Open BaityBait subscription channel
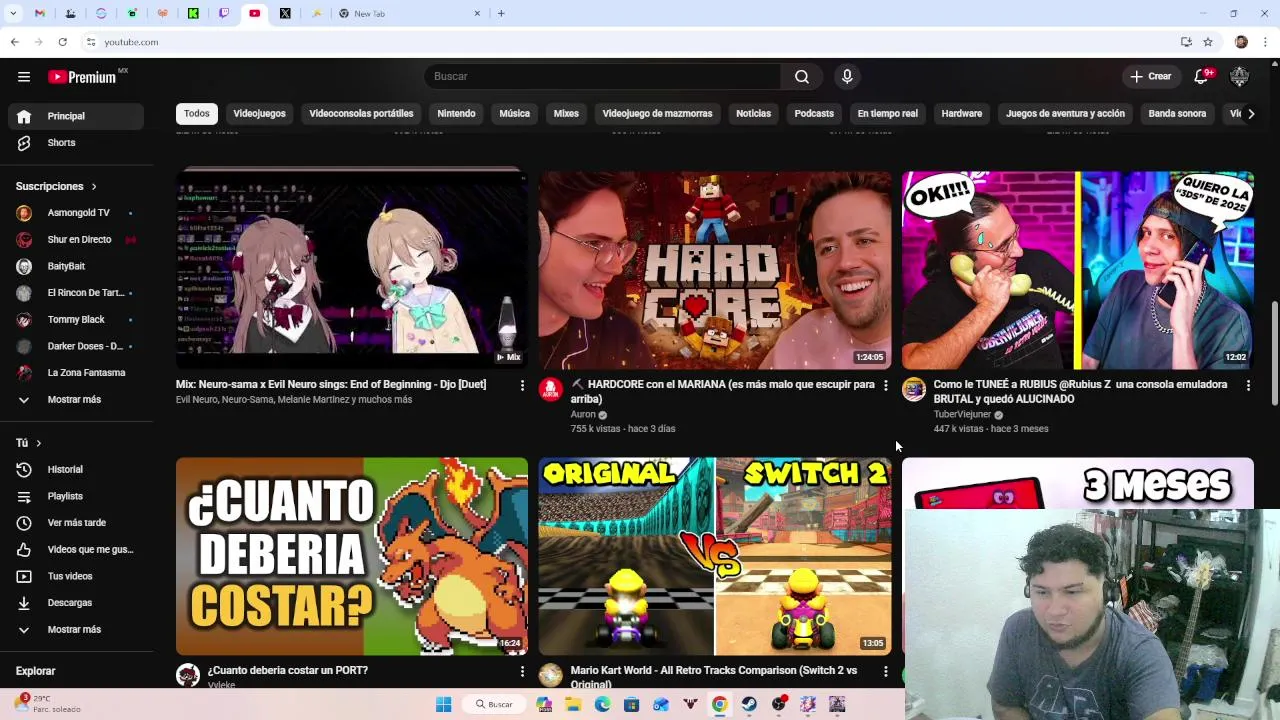Viewport: 1280px width, 720px height. tap(76, 267)
